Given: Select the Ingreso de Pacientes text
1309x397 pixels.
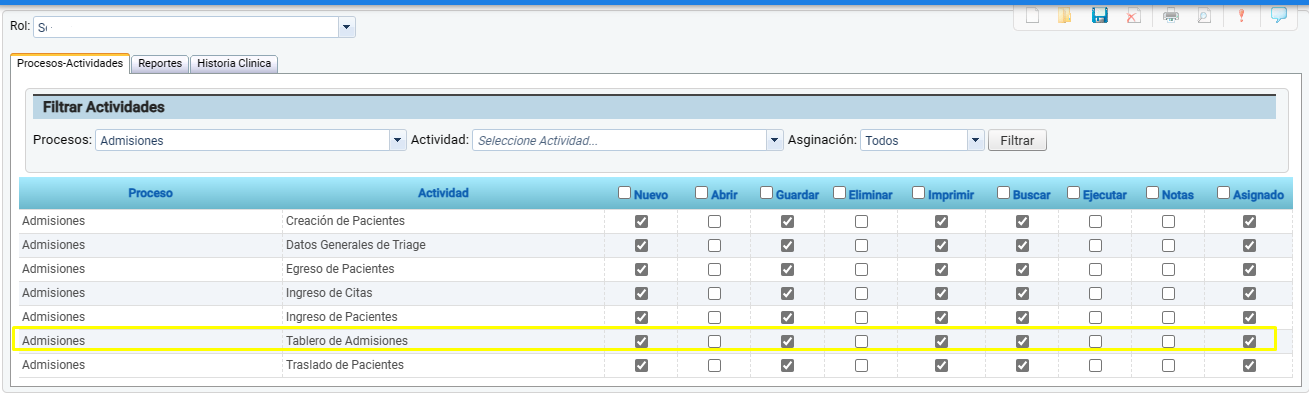Looking at the screenshot, I should 342,317.
